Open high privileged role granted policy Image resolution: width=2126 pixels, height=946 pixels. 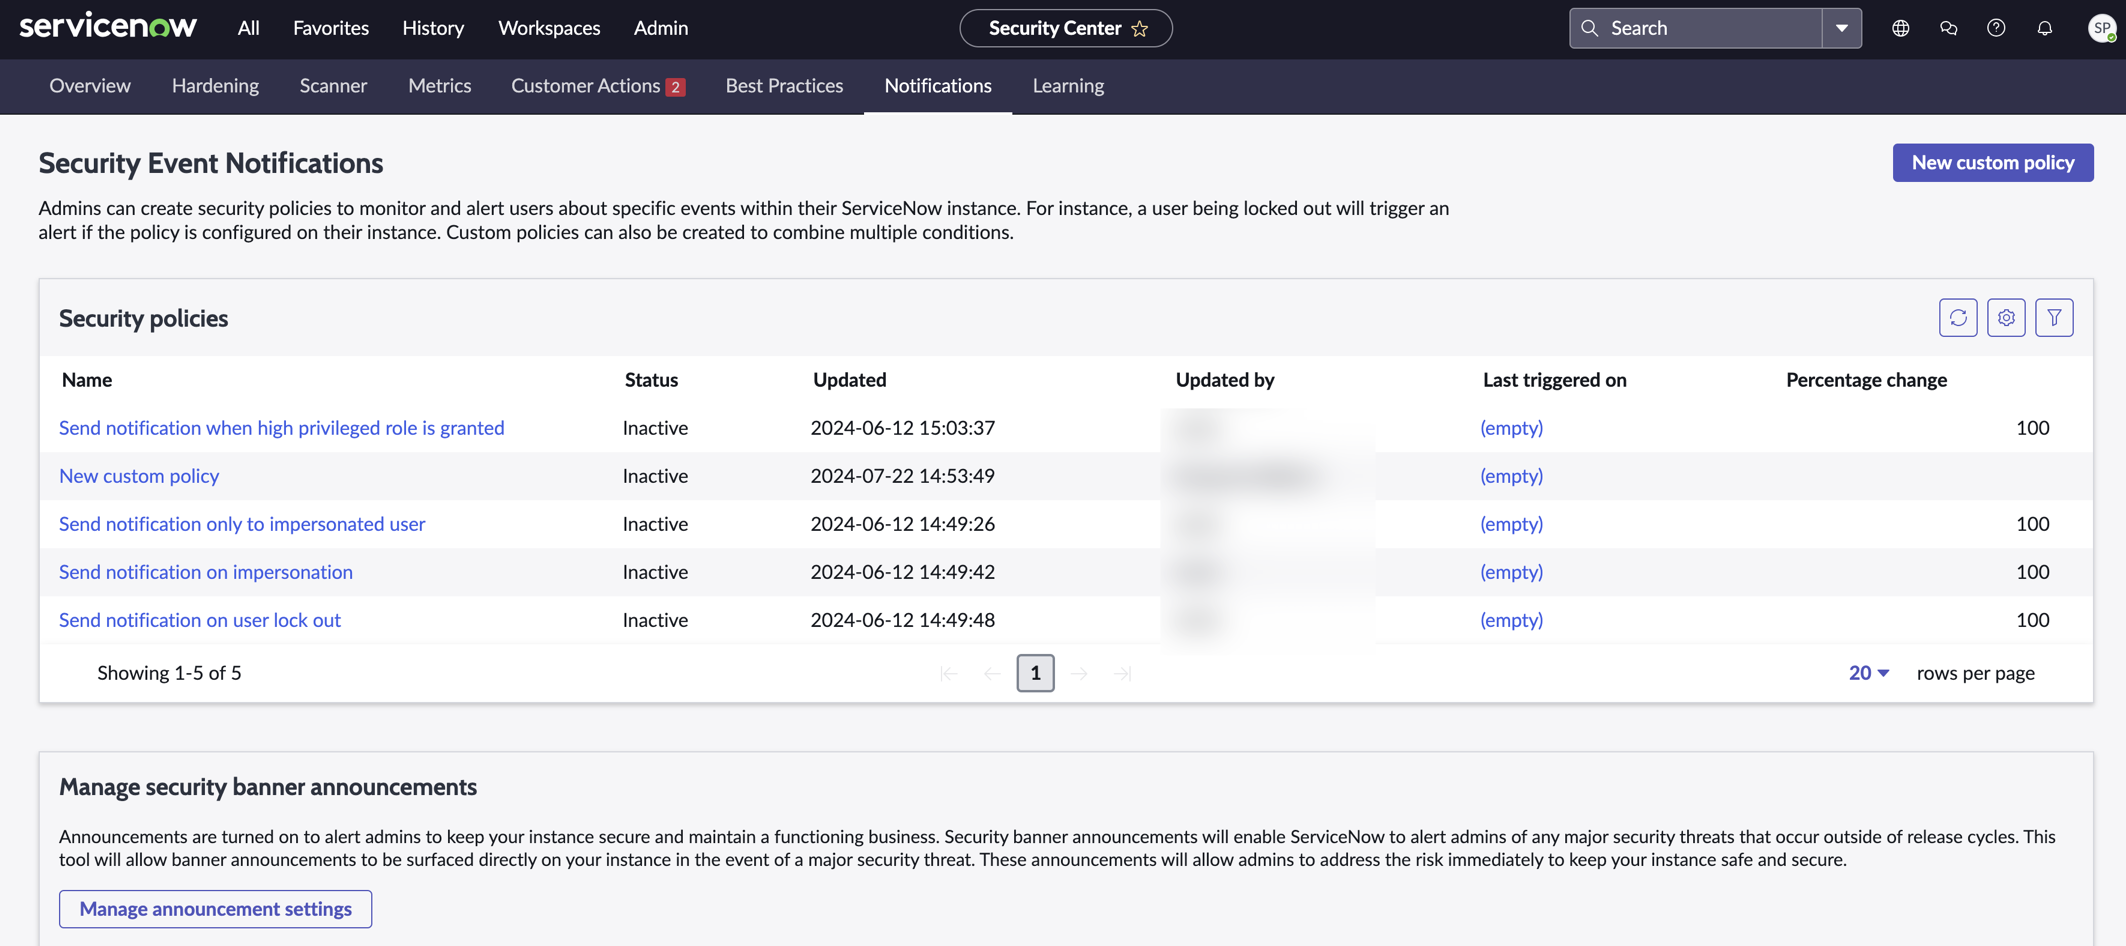point(282,428)
